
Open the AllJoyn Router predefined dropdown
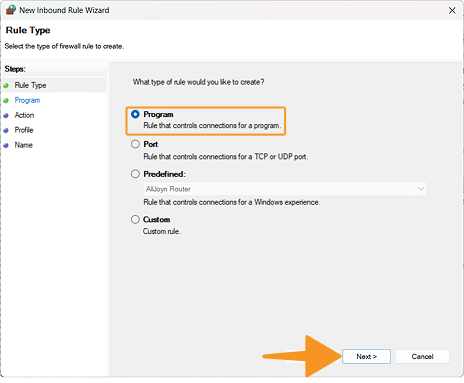pyautogui.click(x=285, y=189)
